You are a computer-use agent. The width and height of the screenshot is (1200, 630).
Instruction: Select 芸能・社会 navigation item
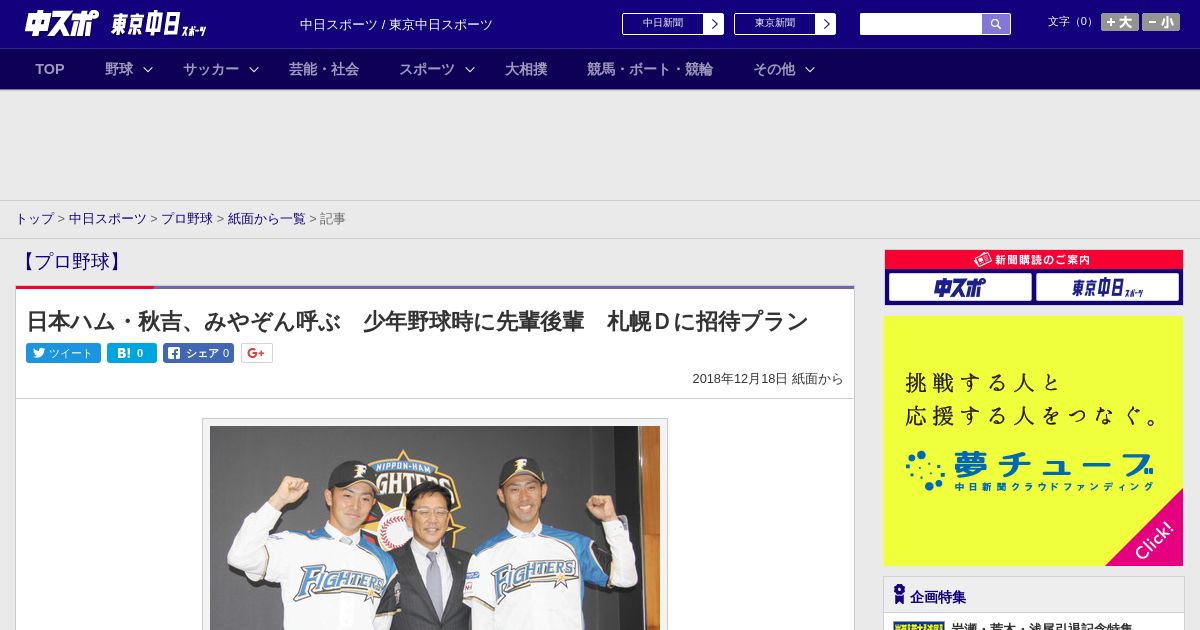324,69
